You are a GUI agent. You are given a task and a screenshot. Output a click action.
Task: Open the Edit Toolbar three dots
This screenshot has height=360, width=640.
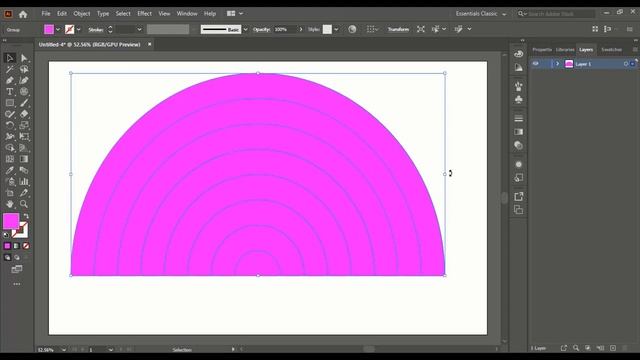click(x=17, y=284)
